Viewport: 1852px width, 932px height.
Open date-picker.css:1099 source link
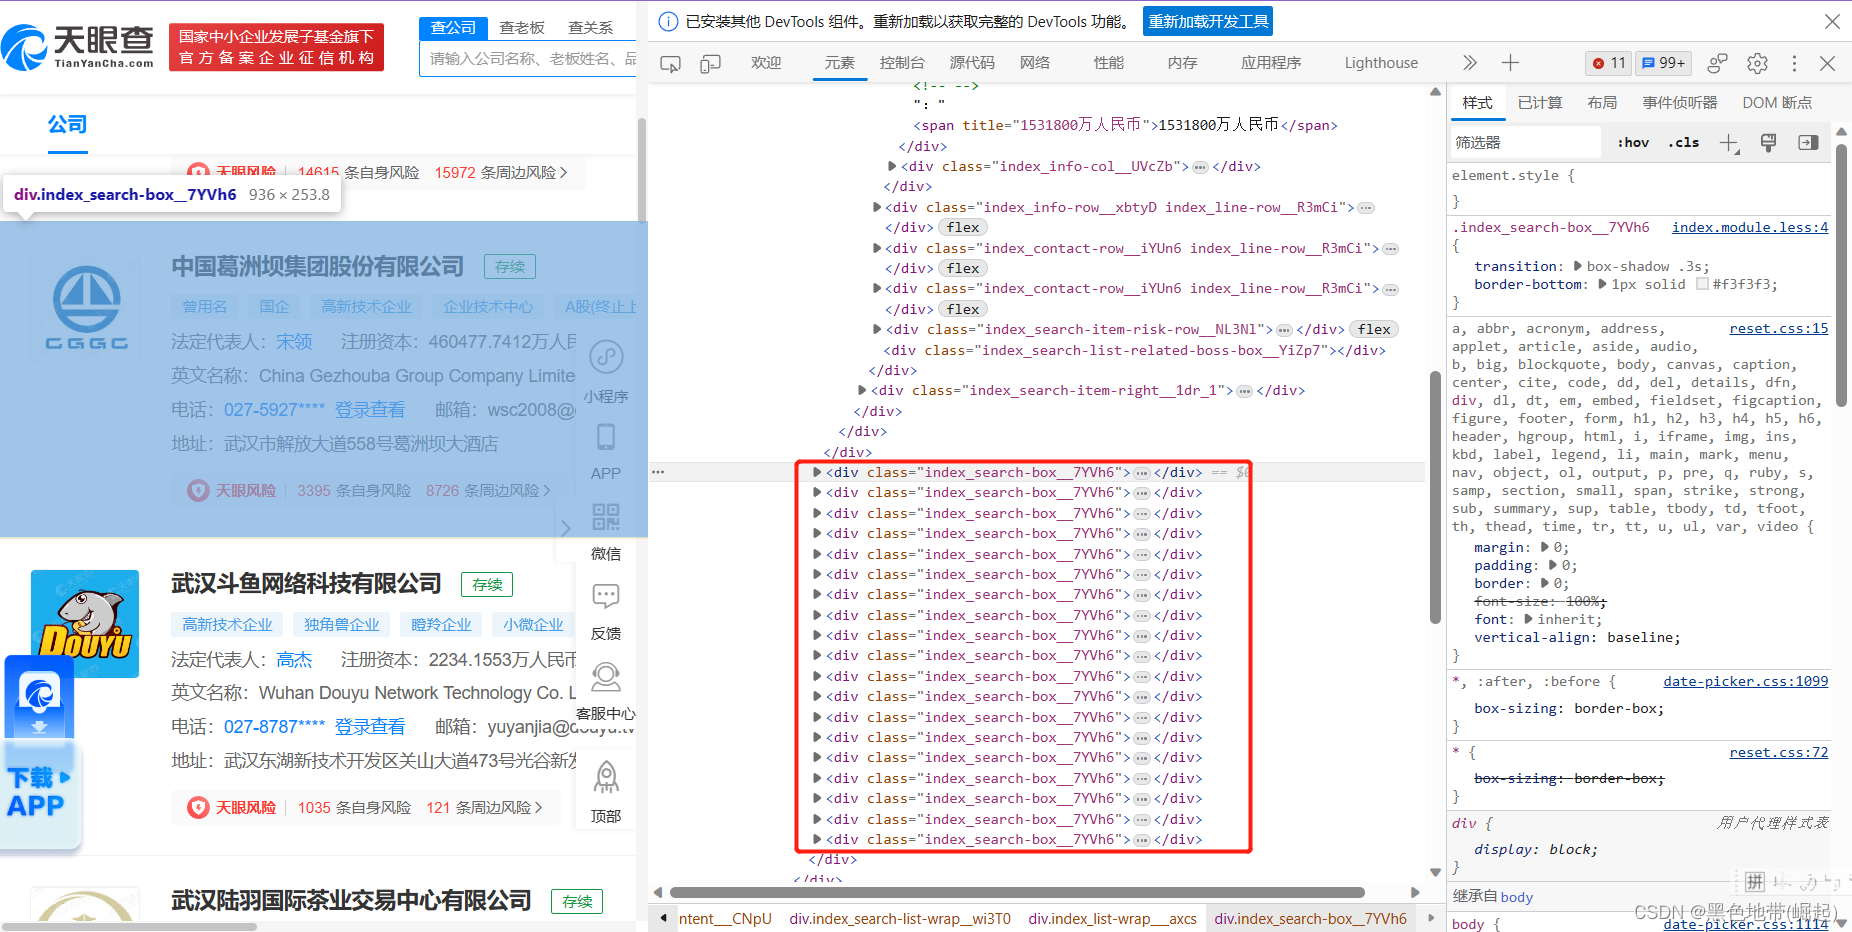click(1746, 681)
